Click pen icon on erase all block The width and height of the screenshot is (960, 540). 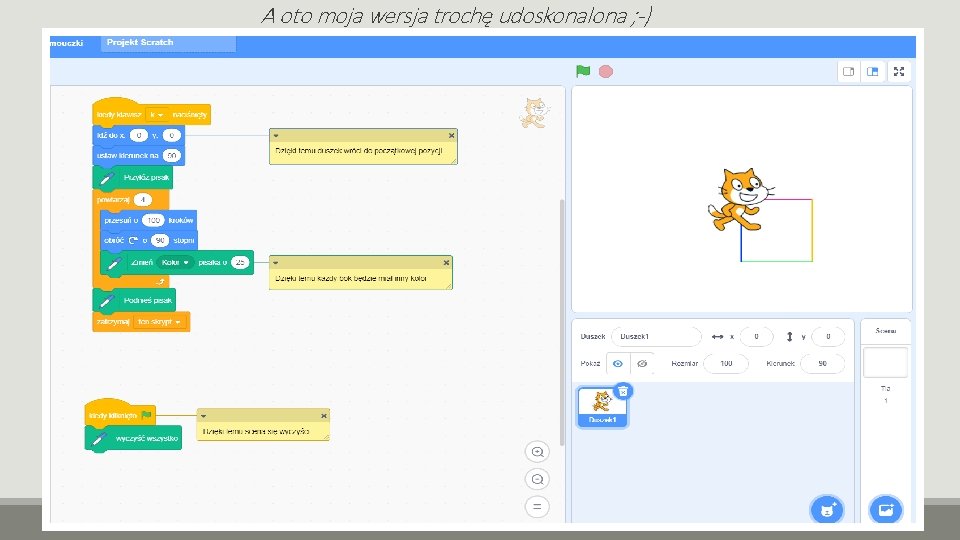point(99,439)
